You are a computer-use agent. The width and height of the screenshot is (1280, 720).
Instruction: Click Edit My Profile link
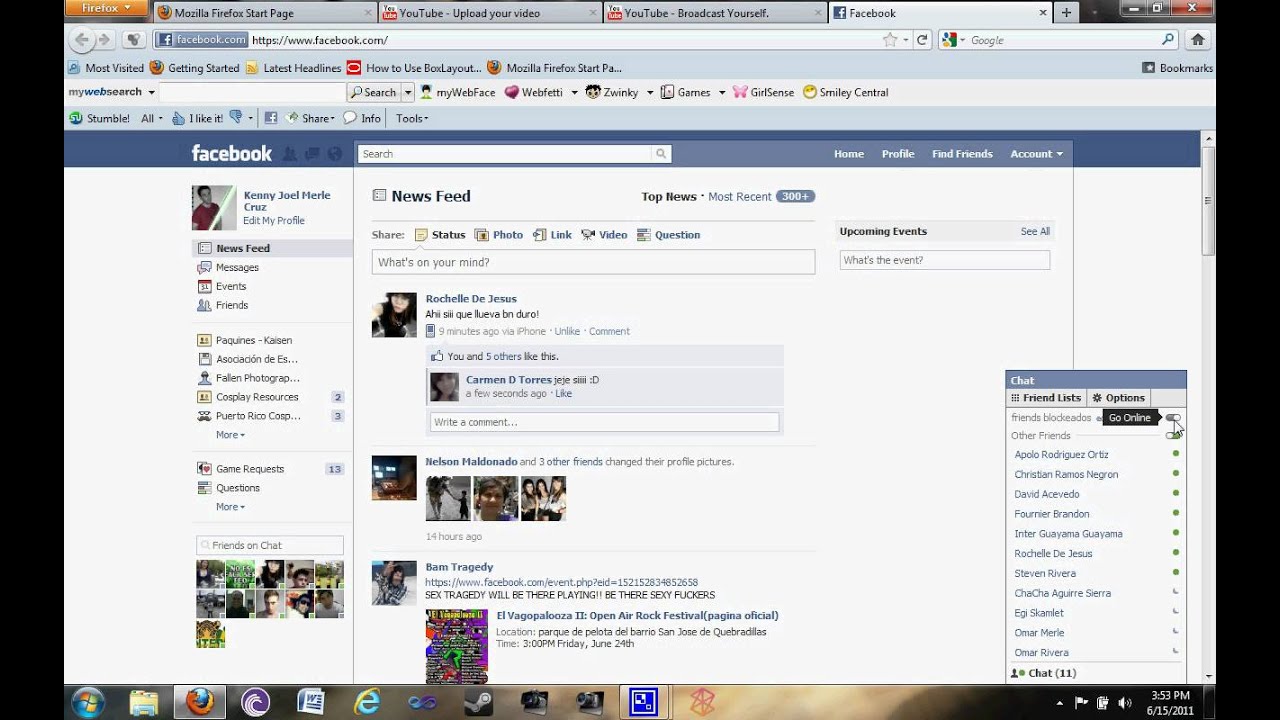[x=274, y=221]
